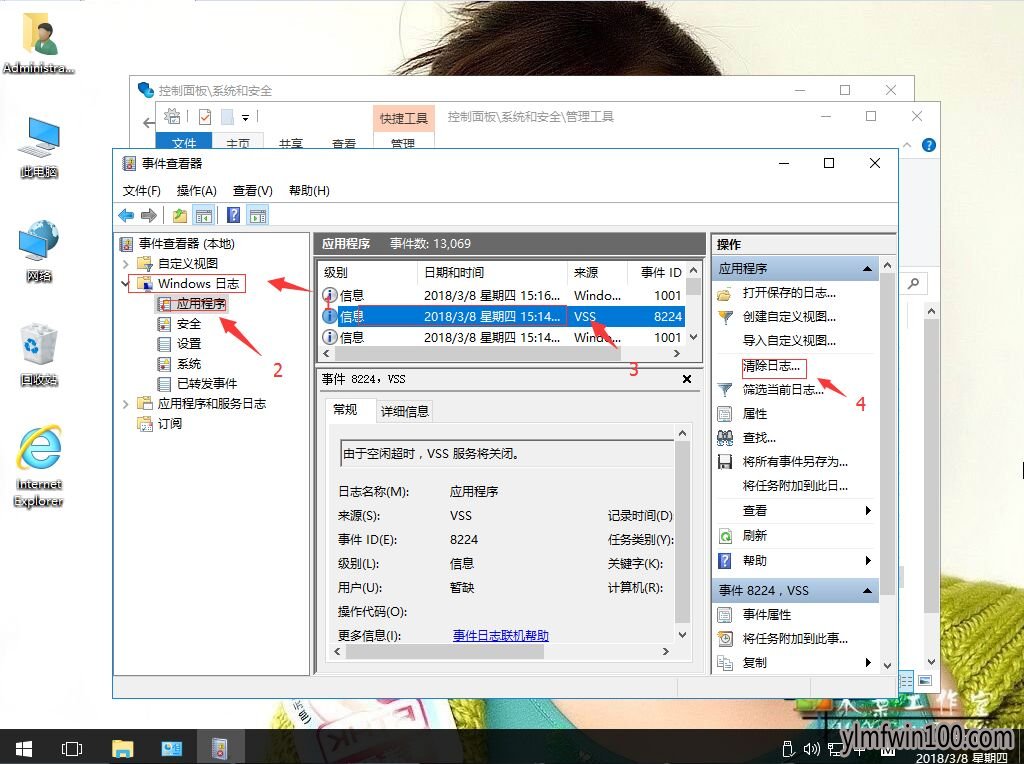1024x764 pixels.
Task: Click the 事件属性 action
Action: click(x=767, y=614)
